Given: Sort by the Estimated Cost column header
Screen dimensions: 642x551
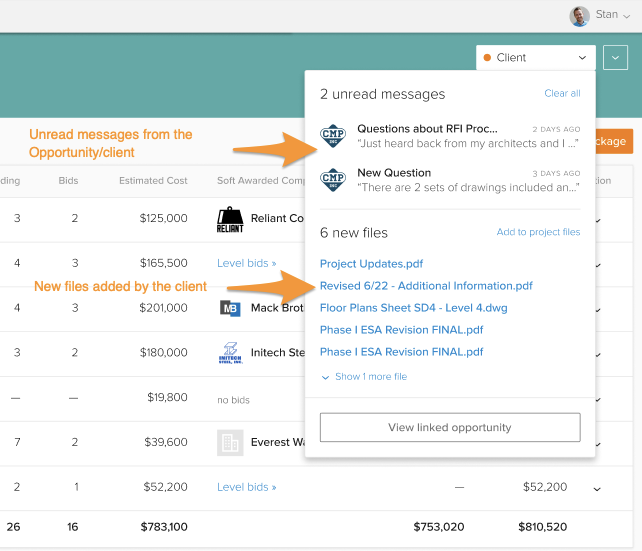Looking at the screenshot, I should click(153, 181).
